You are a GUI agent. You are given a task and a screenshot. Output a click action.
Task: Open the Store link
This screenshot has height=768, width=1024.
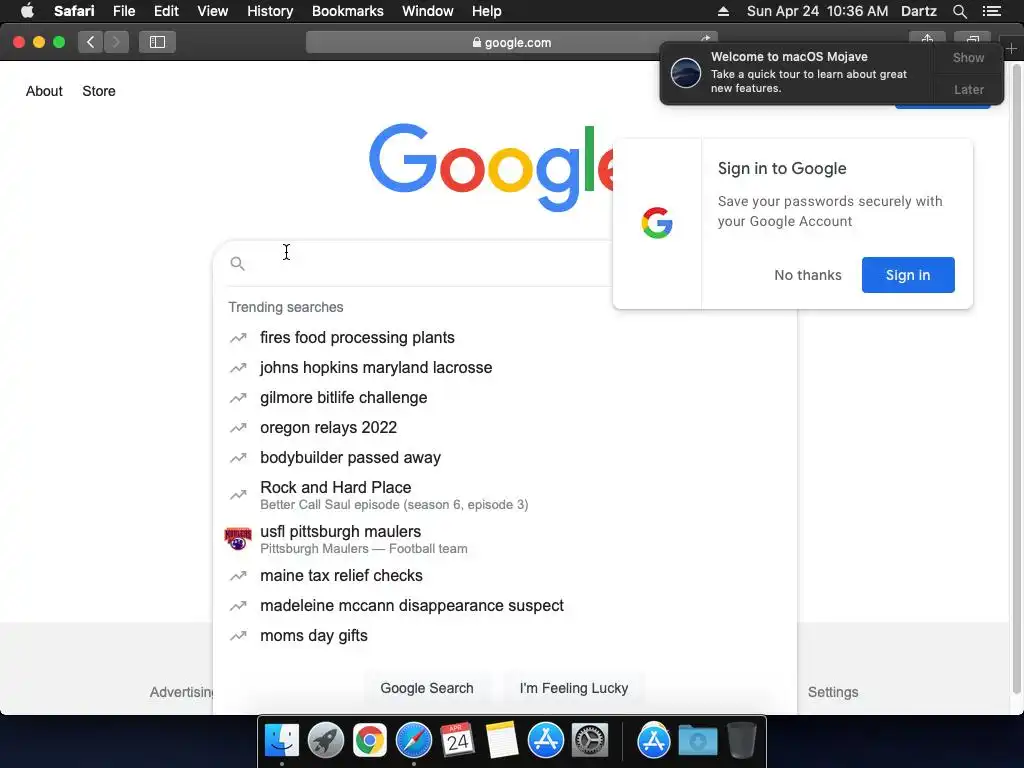point(99,91)
